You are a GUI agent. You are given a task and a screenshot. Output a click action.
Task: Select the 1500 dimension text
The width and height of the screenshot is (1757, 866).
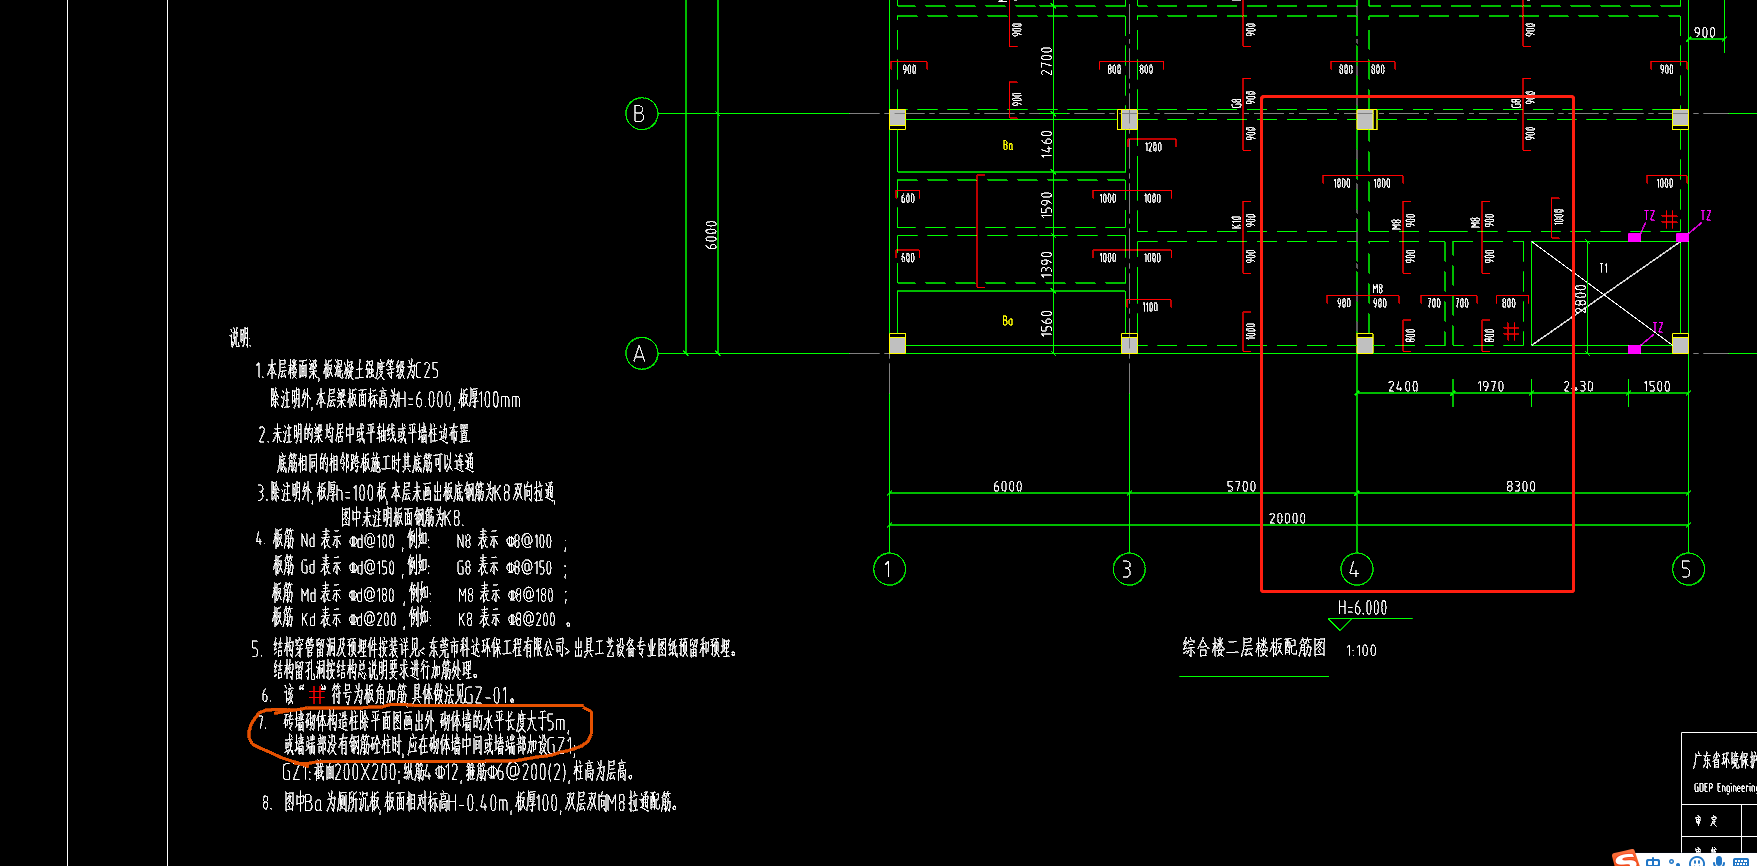(1657, 386)
